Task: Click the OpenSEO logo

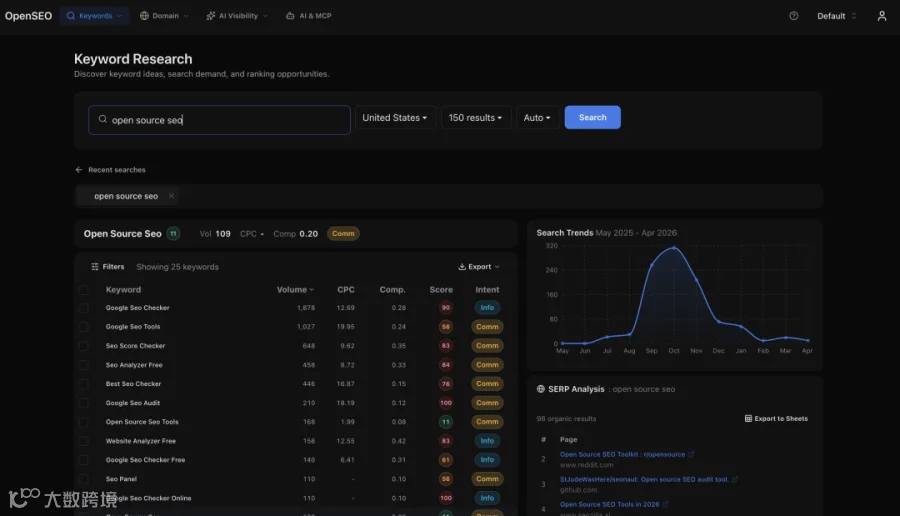Action: (x=28, y=16)
